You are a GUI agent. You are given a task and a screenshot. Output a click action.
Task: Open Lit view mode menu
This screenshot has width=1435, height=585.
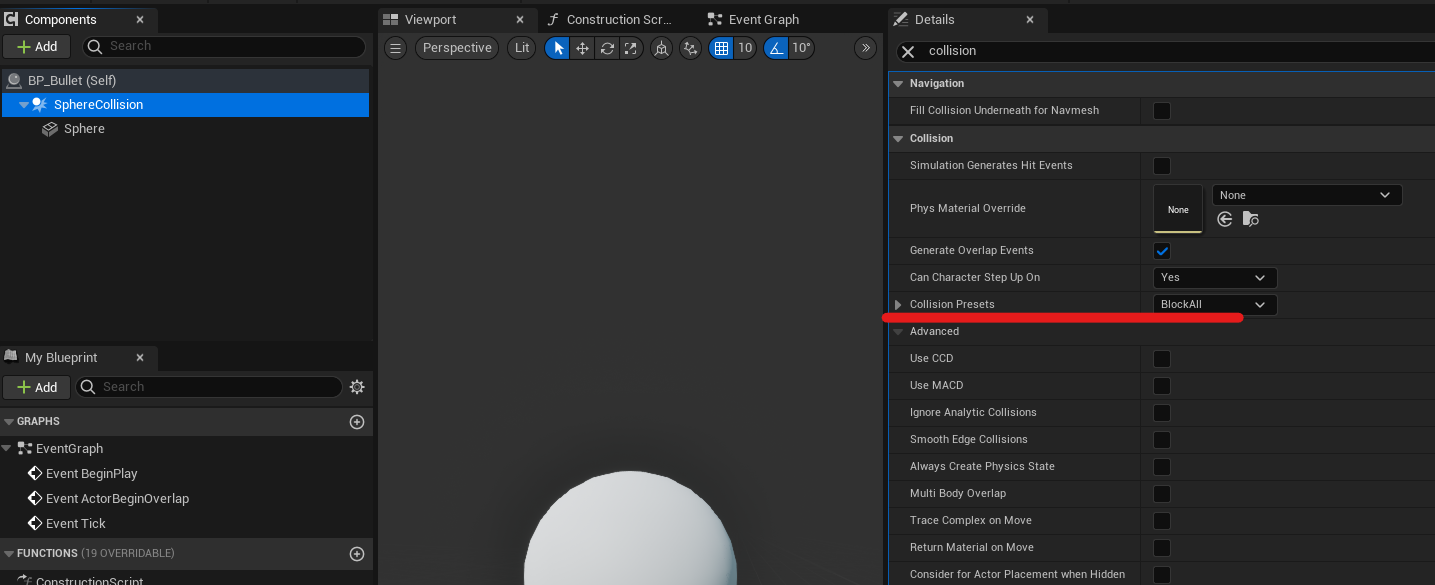(522, 48)
